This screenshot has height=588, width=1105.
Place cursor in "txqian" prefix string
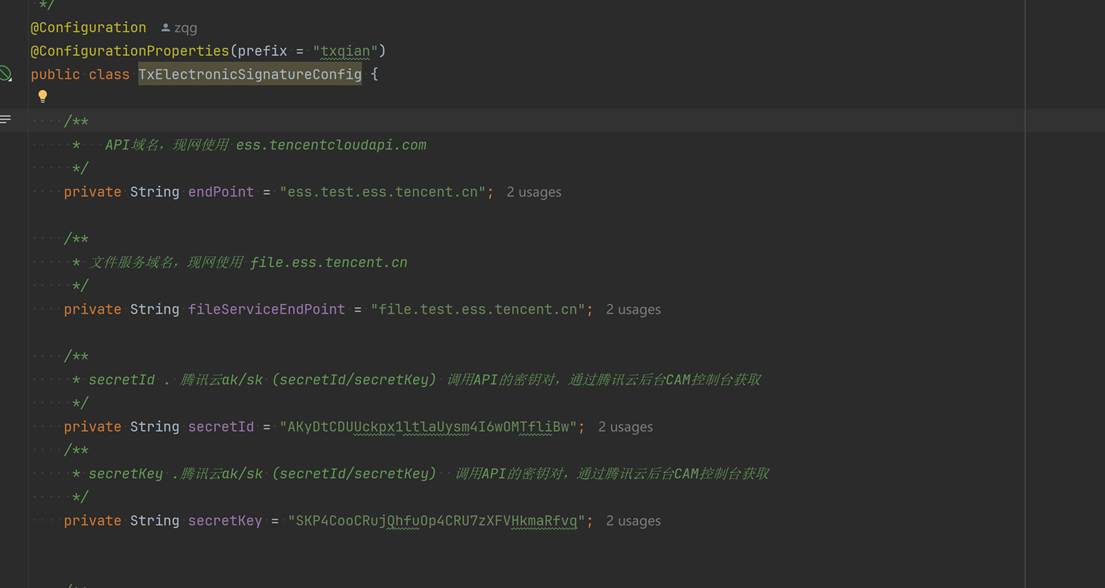(x=345, y=51)
